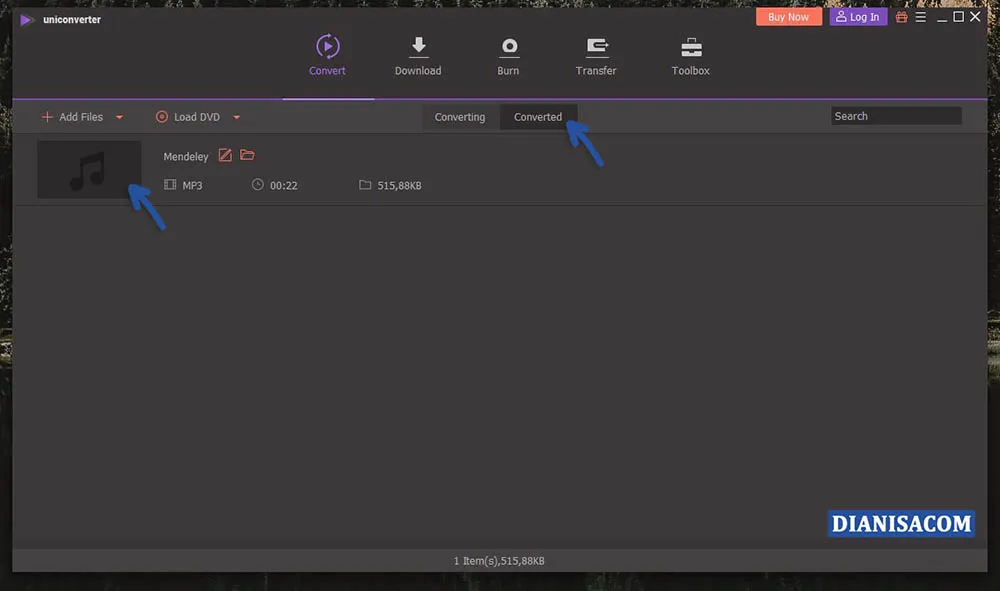Open Mendeley's file location with the folder icon
1000x591 pixels.
click(246, 155)
